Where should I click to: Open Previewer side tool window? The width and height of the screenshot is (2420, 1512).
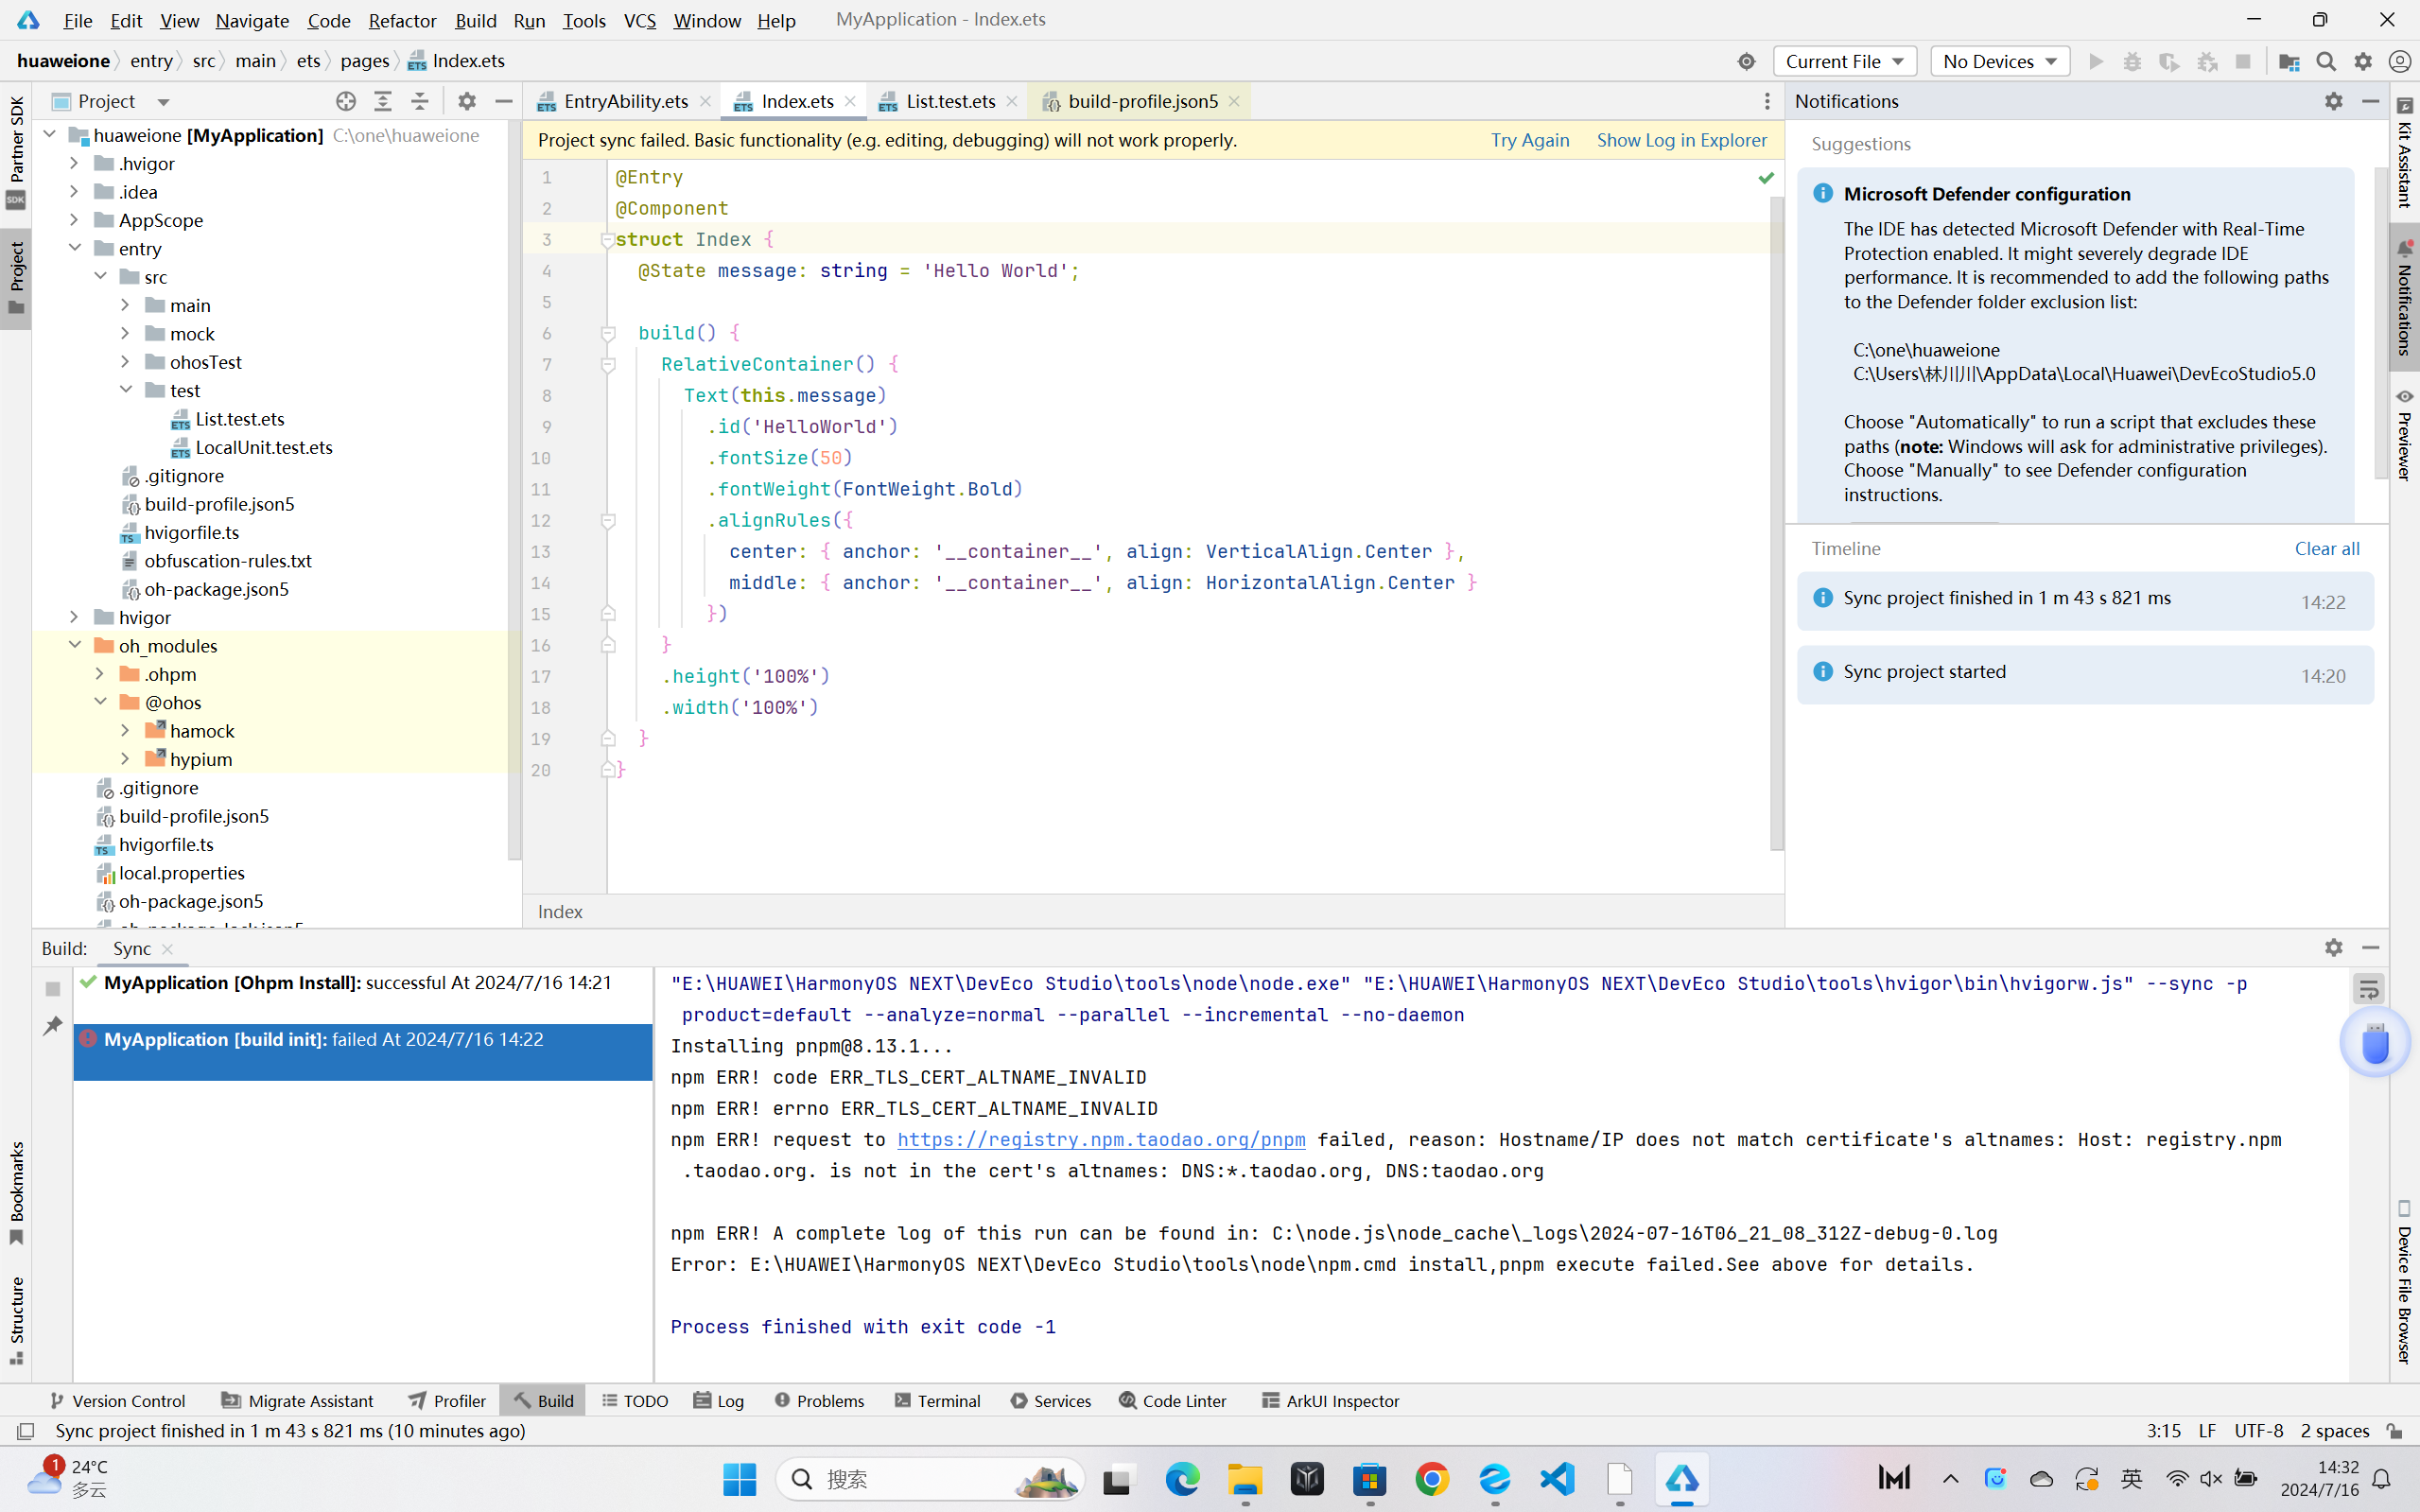click(x=2404, y=434)
